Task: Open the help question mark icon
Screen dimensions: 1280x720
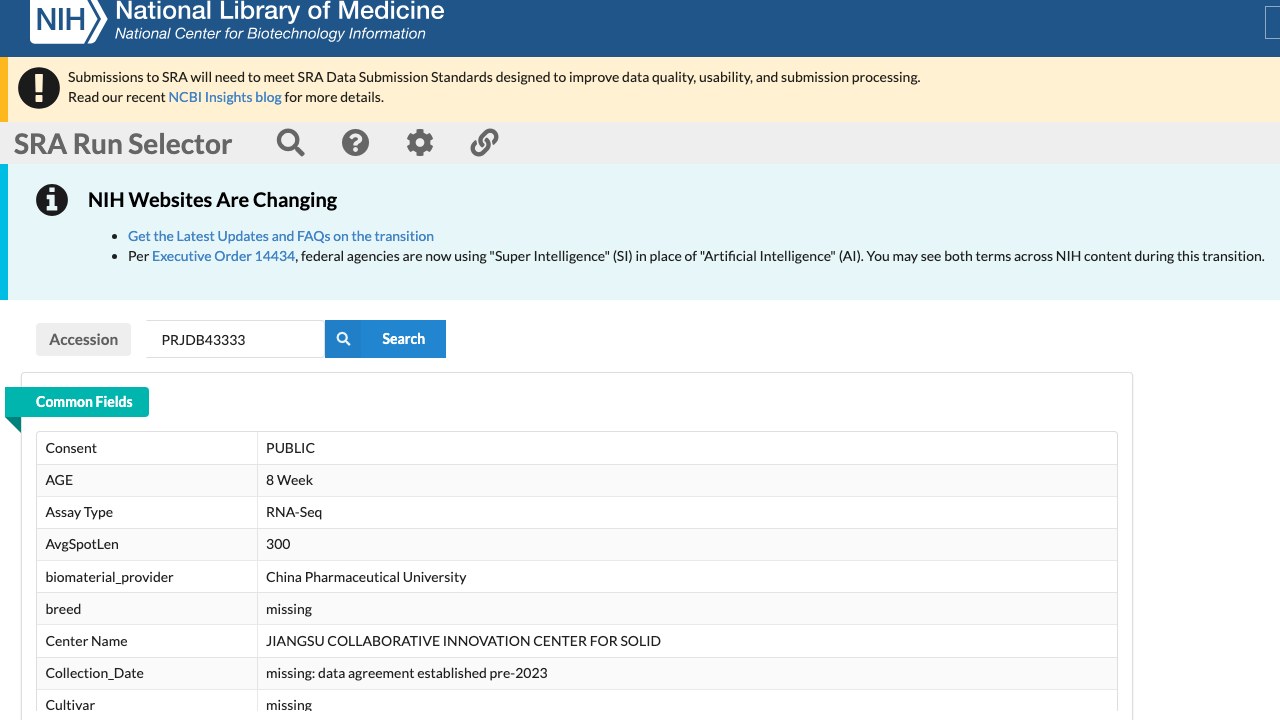Action: (355, 143)
